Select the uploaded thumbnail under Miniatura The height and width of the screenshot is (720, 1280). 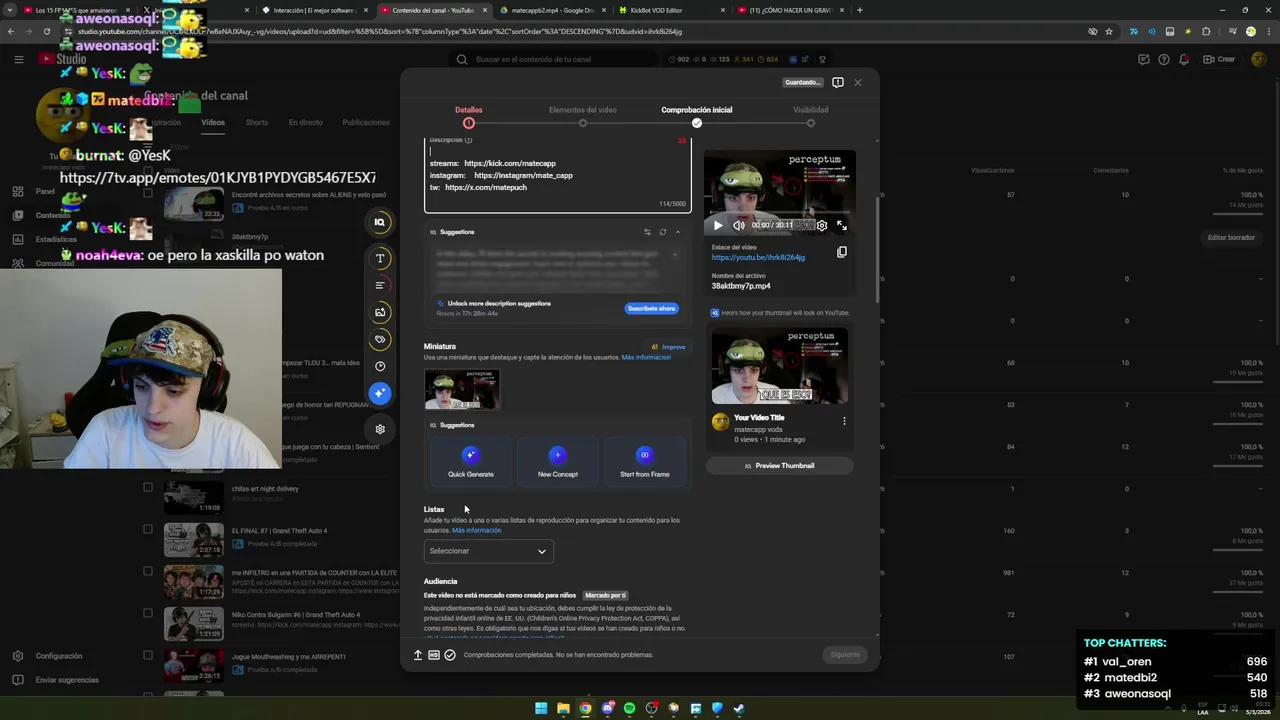coord(461,389)
